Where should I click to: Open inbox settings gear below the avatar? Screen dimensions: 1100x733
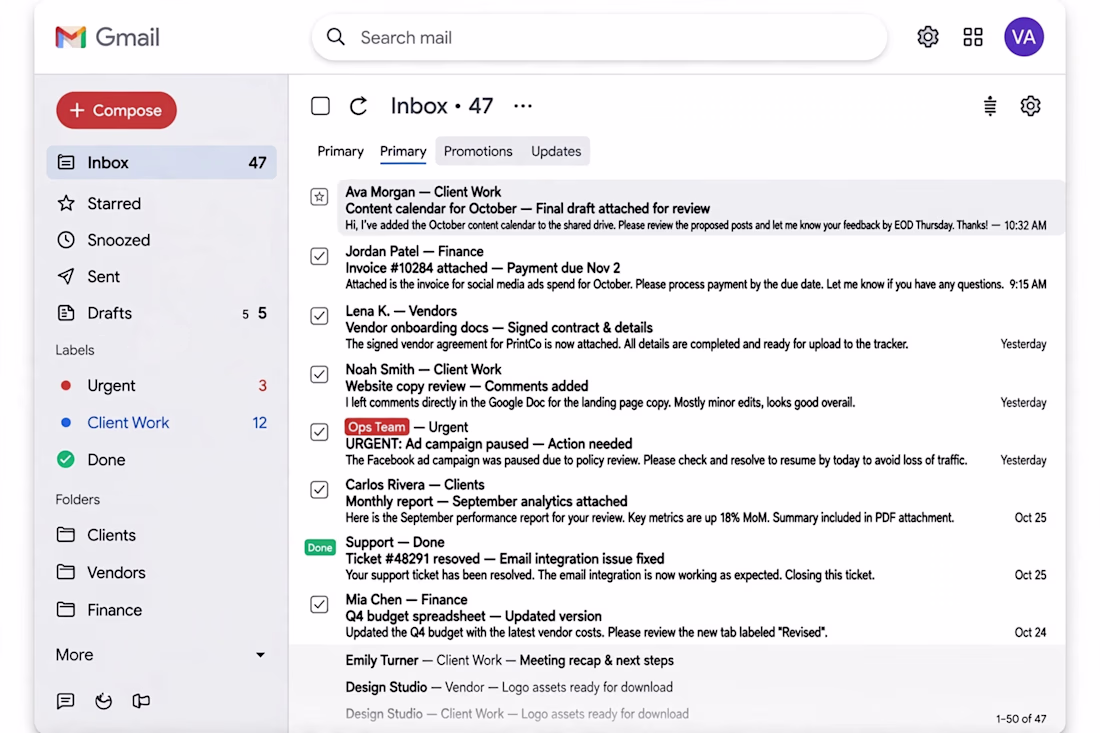pyautogui.click(x=1030, y=106)
